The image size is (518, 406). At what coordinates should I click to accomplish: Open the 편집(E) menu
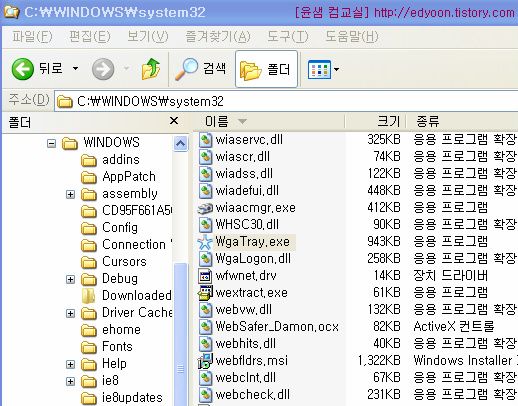point(89,36)
